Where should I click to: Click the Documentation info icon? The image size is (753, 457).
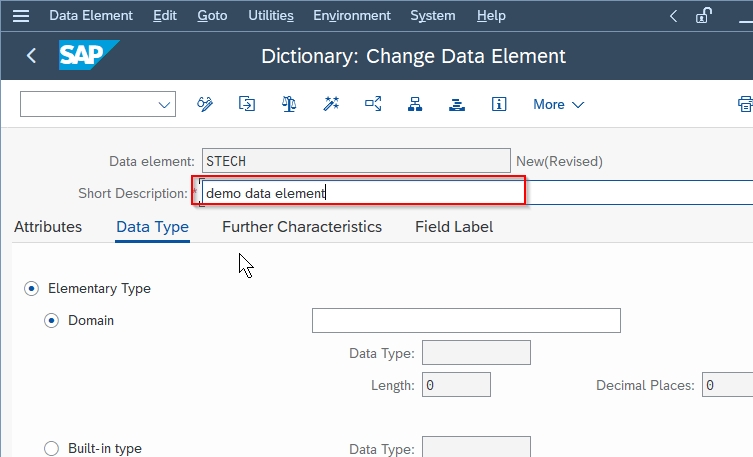[x=499, y=104]
